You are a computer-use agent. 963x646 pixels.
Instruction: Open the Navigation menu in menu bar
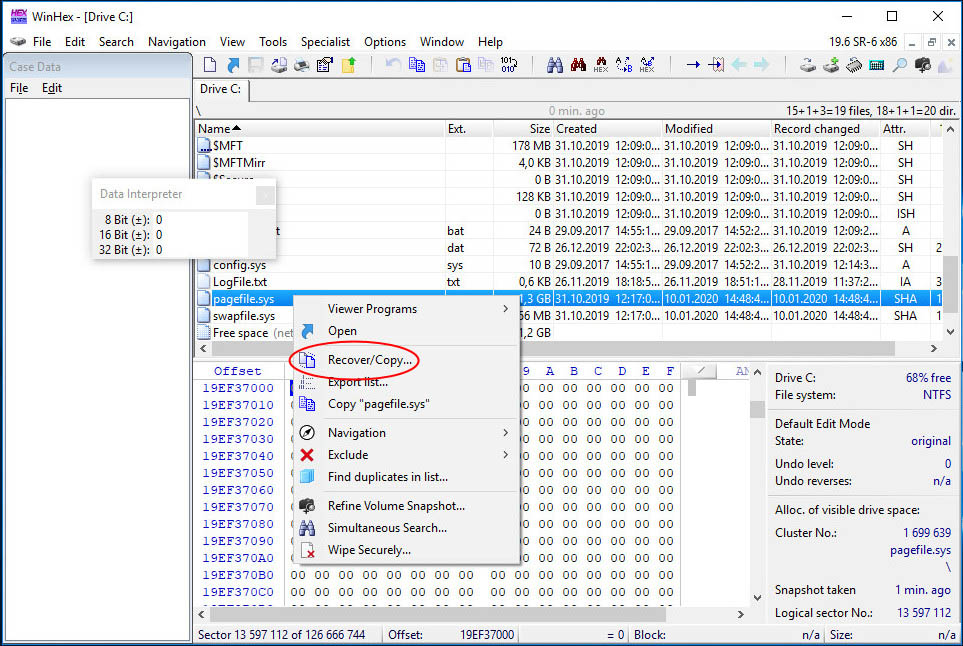point(177,42)
